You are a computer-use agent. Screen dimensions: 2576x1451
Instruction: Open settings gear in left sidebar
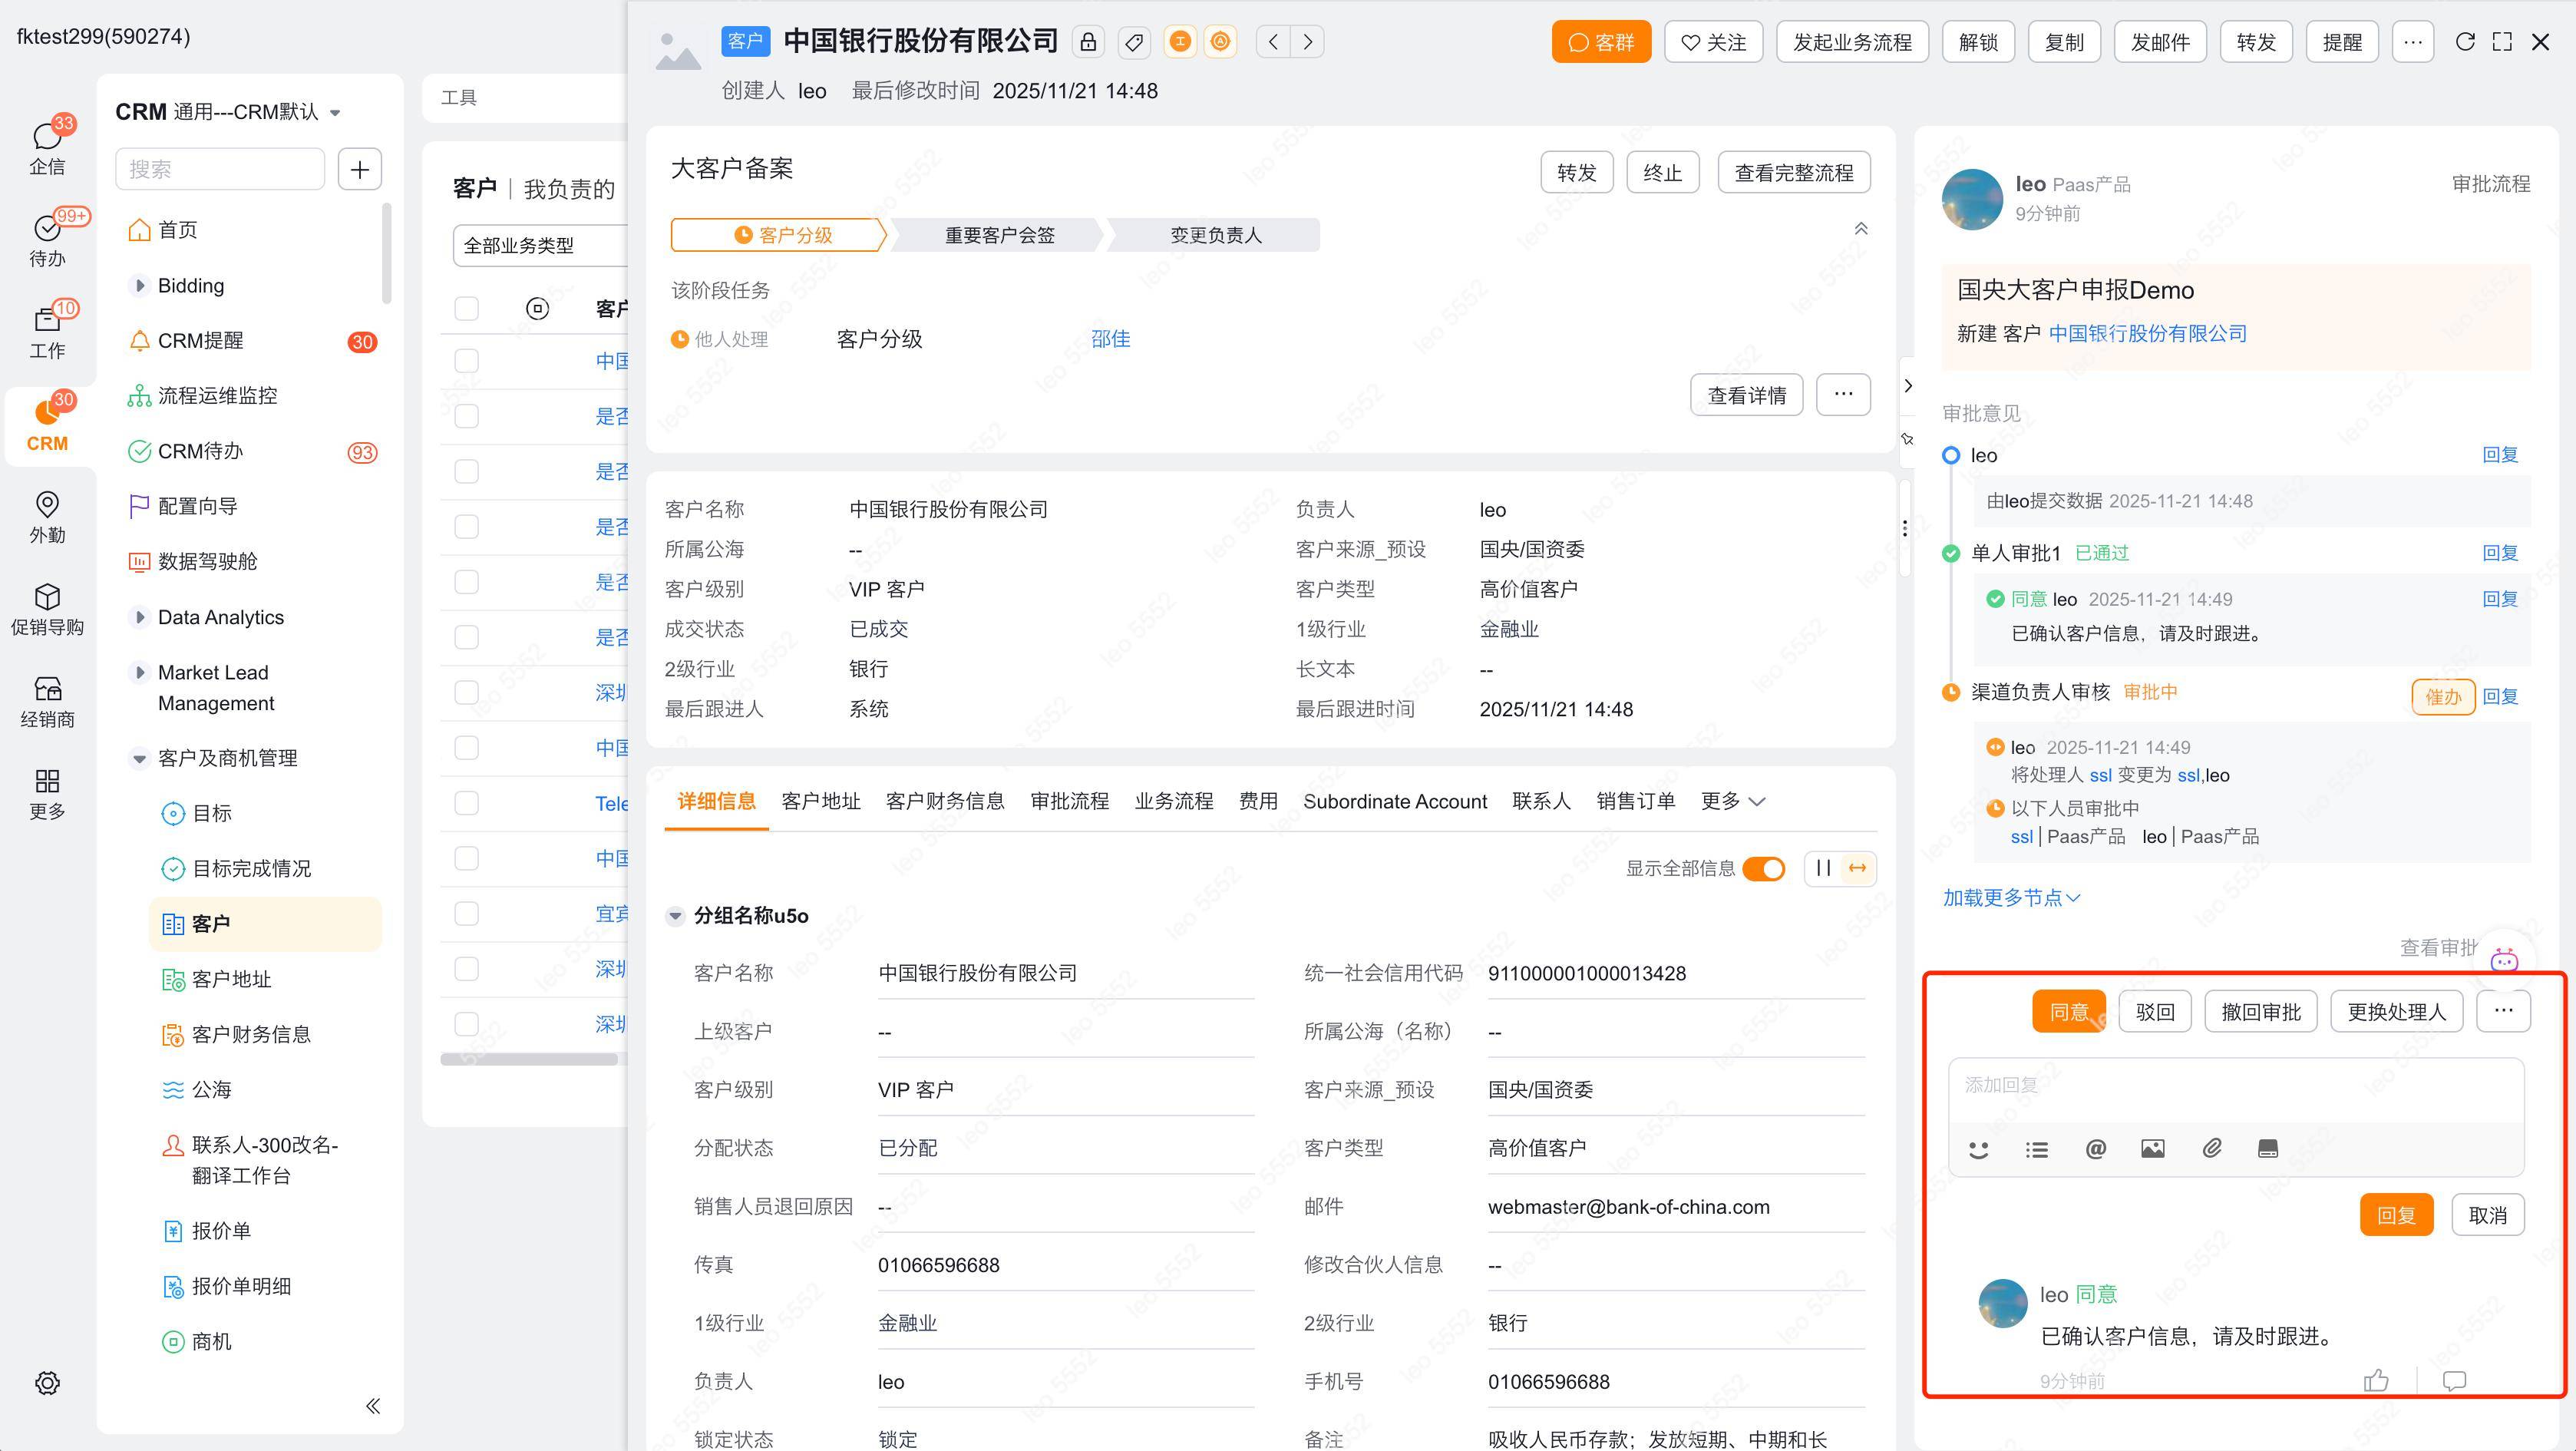[47, 1383]
